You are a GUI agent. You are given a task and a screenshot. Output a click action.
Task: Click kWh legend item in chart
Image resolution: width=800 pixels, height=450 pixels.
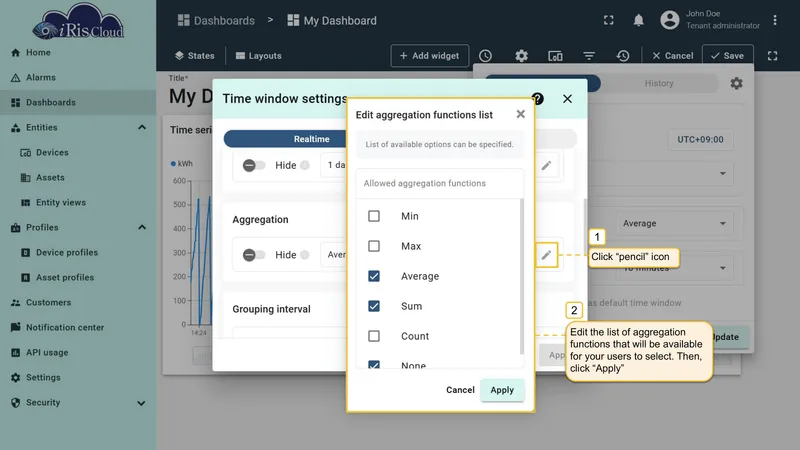(182, 164)
